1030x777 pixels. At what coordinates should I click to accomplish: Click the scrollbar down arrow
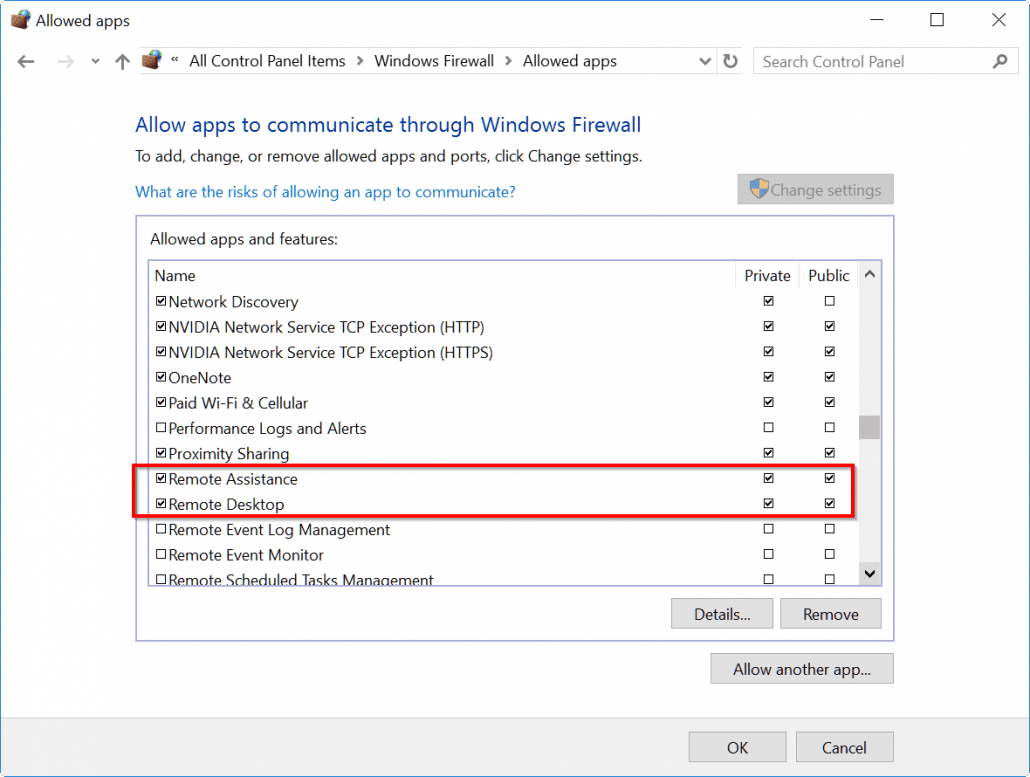(868, 573)
